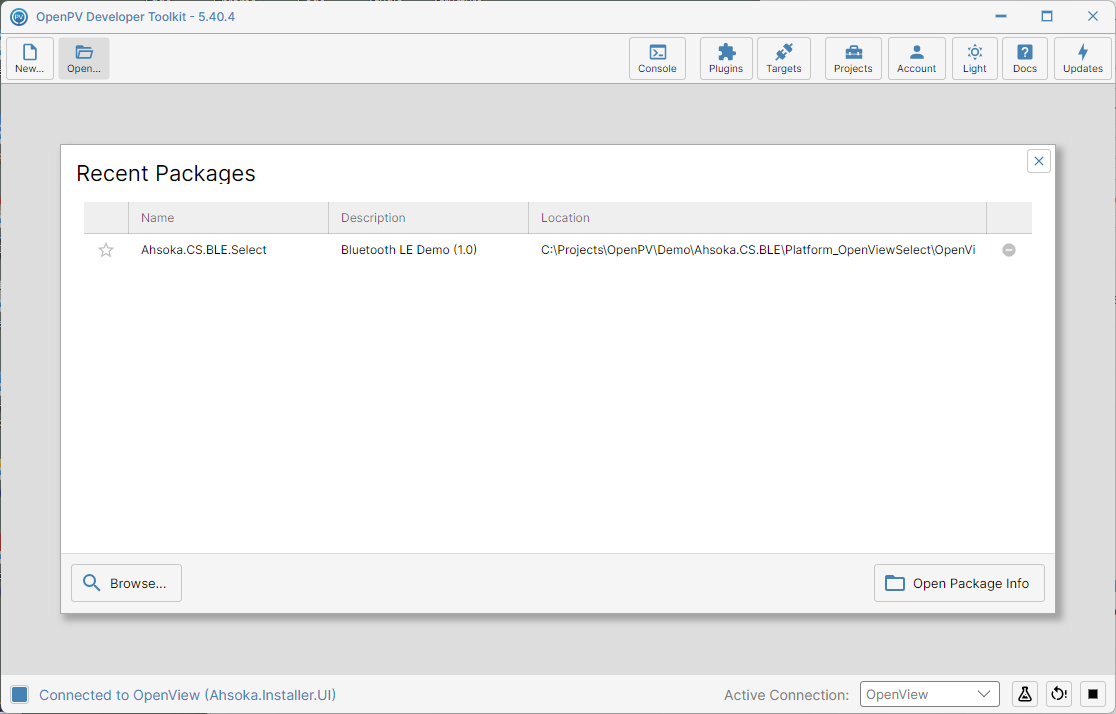Close the Recent Packages dialog
This screenshot has height=714, width=1116.
click(x=1038, y=161)
